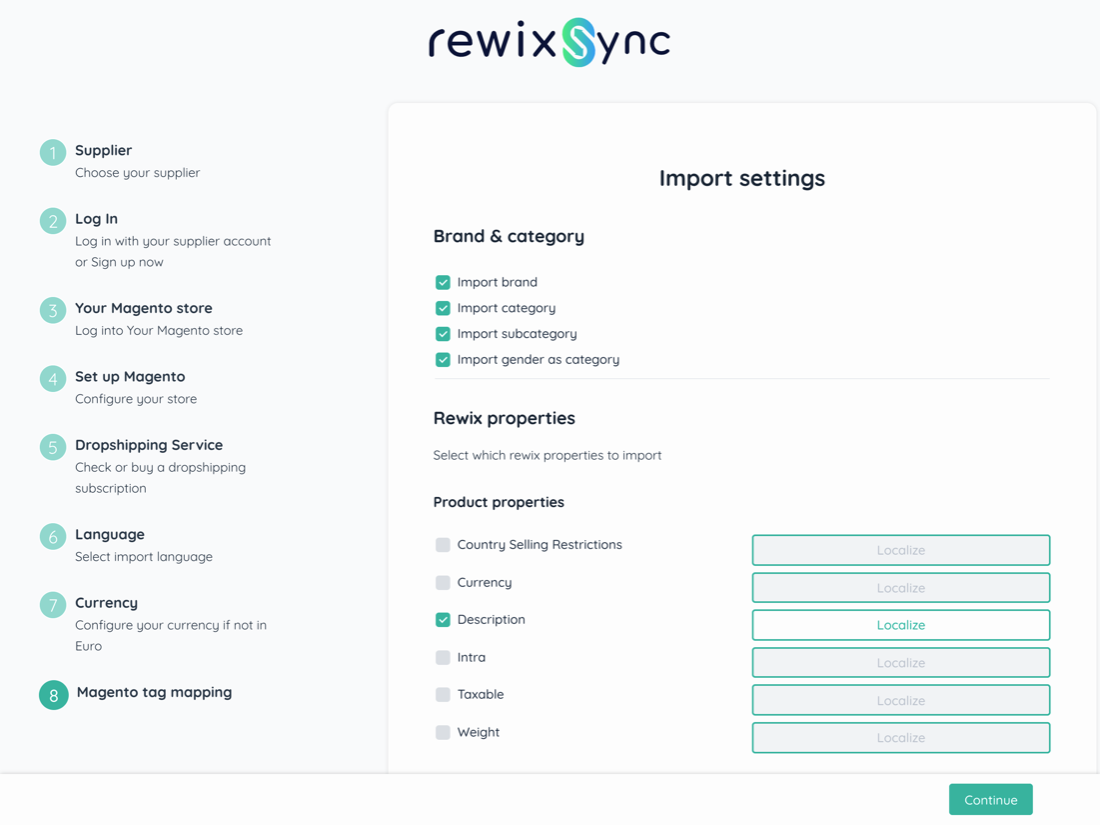Tick the Weight property checkbox
This screenshot has width=1100, height=825.
tap(443, 733)
